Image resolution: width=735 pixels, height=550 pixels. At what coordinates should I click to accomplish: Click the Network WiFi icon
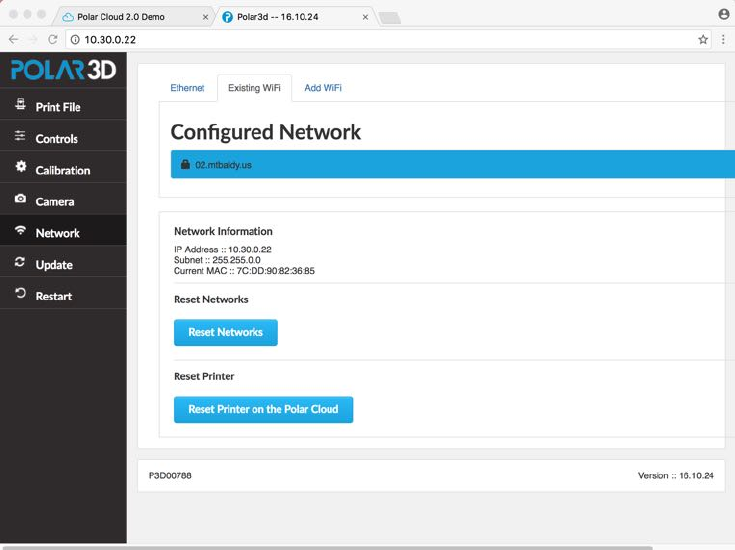[x=20, y=230]
